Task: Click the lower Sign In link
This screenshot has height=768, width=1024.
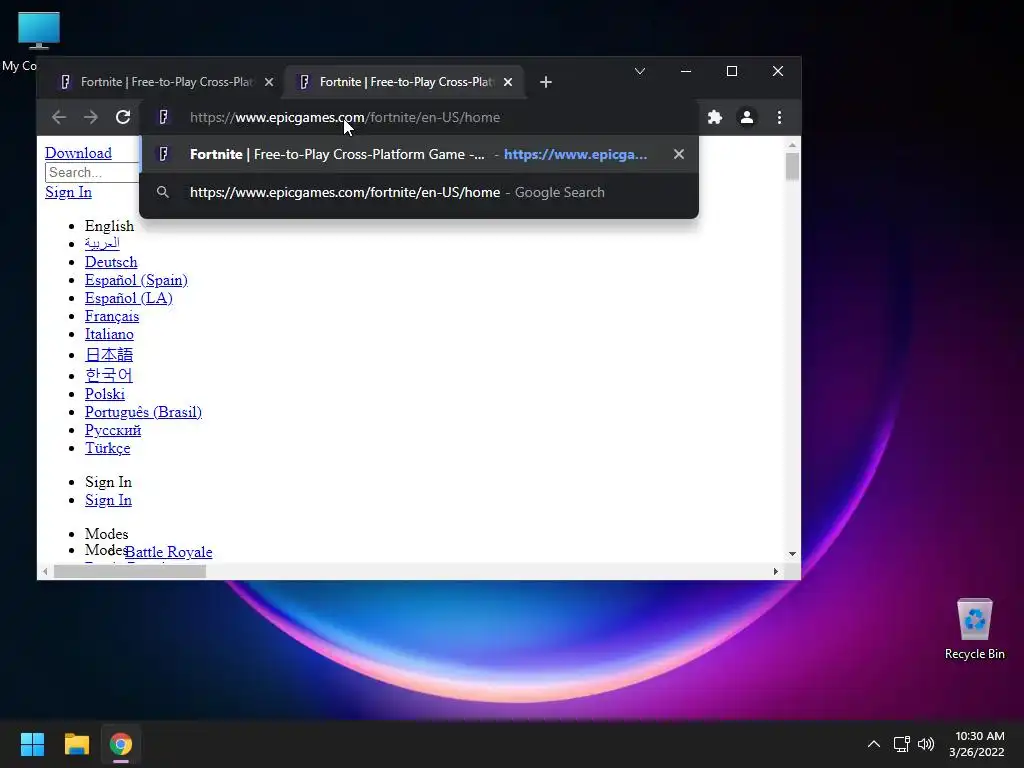Action: pos(108,500)
